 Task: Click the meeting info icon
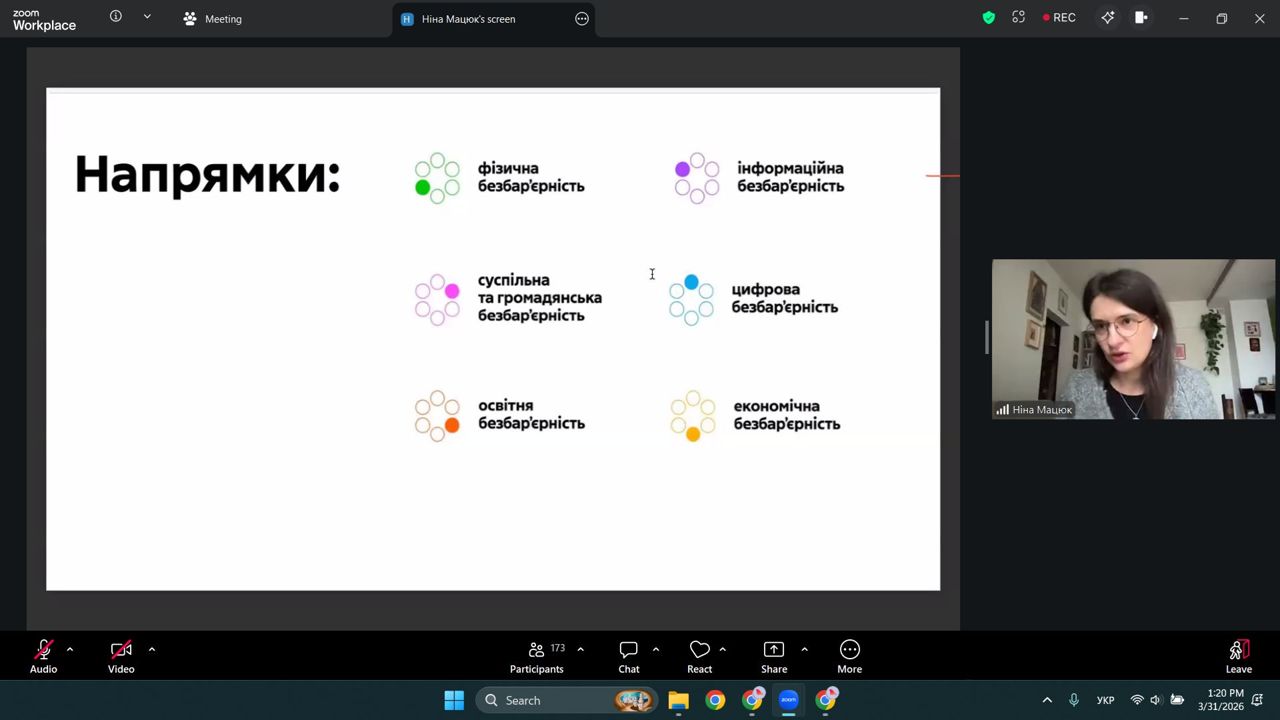[116, 17]
